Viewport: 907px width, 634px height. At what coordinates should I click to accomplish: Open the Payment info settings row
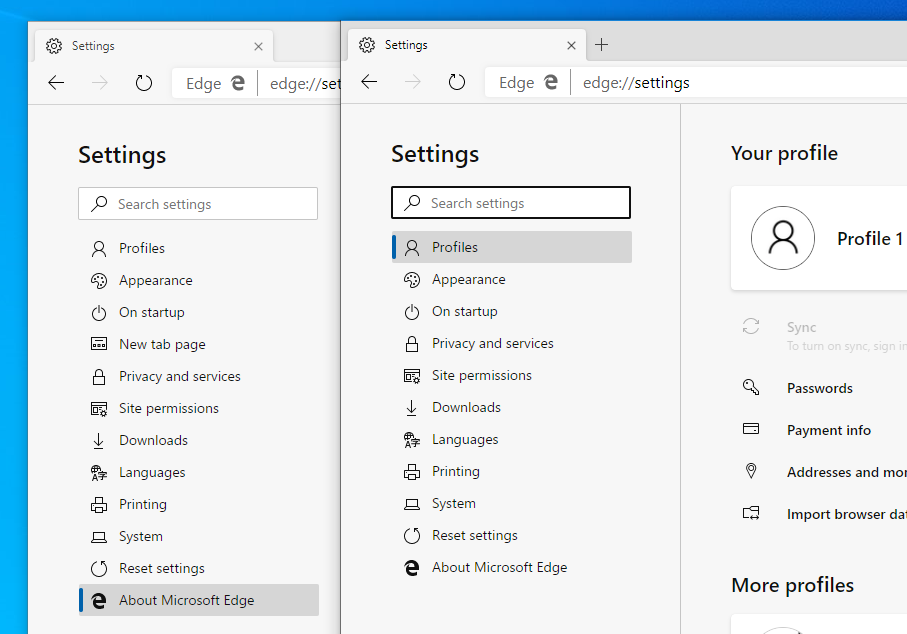click(819, 430)
